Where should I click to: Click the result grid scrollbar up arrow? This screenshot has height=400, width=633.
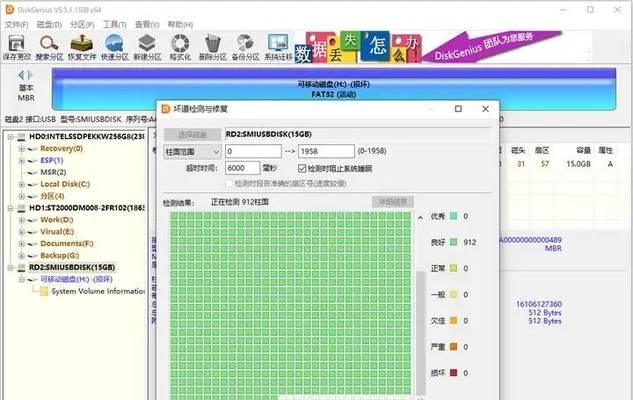[x=420, y=218]
